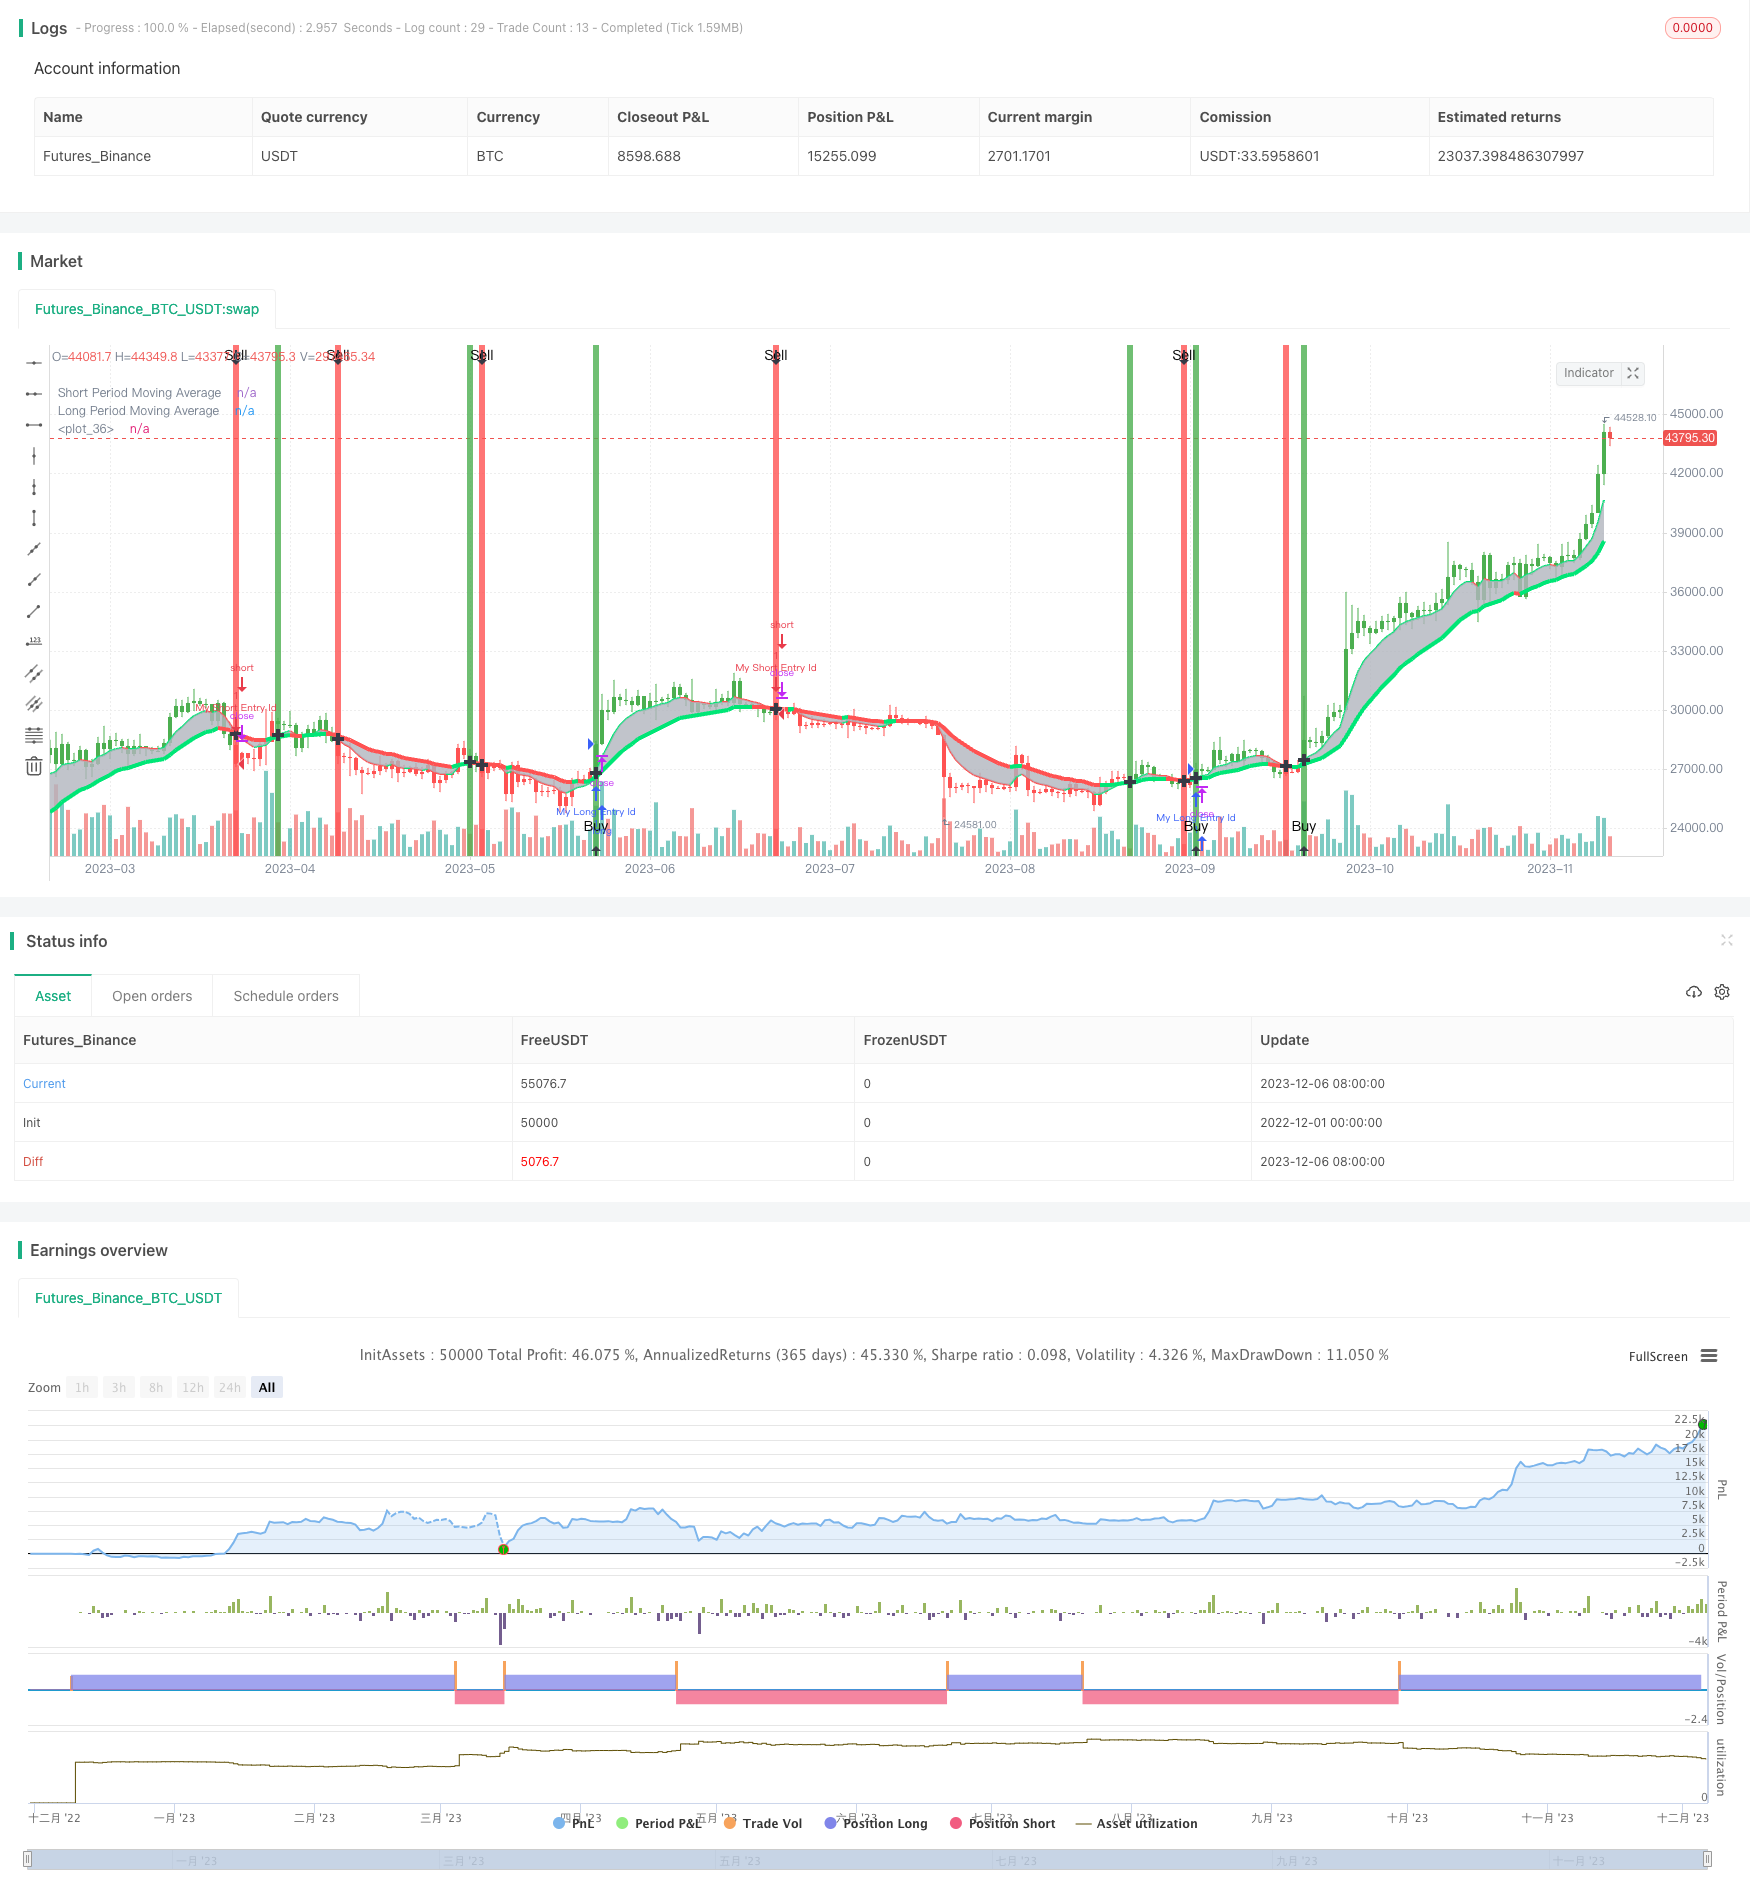The width and height of the screenshot is (1750, 1899).
Task: Click the 43795.30 current price label
Action: pyautogui.click(x=1690, y=438)
